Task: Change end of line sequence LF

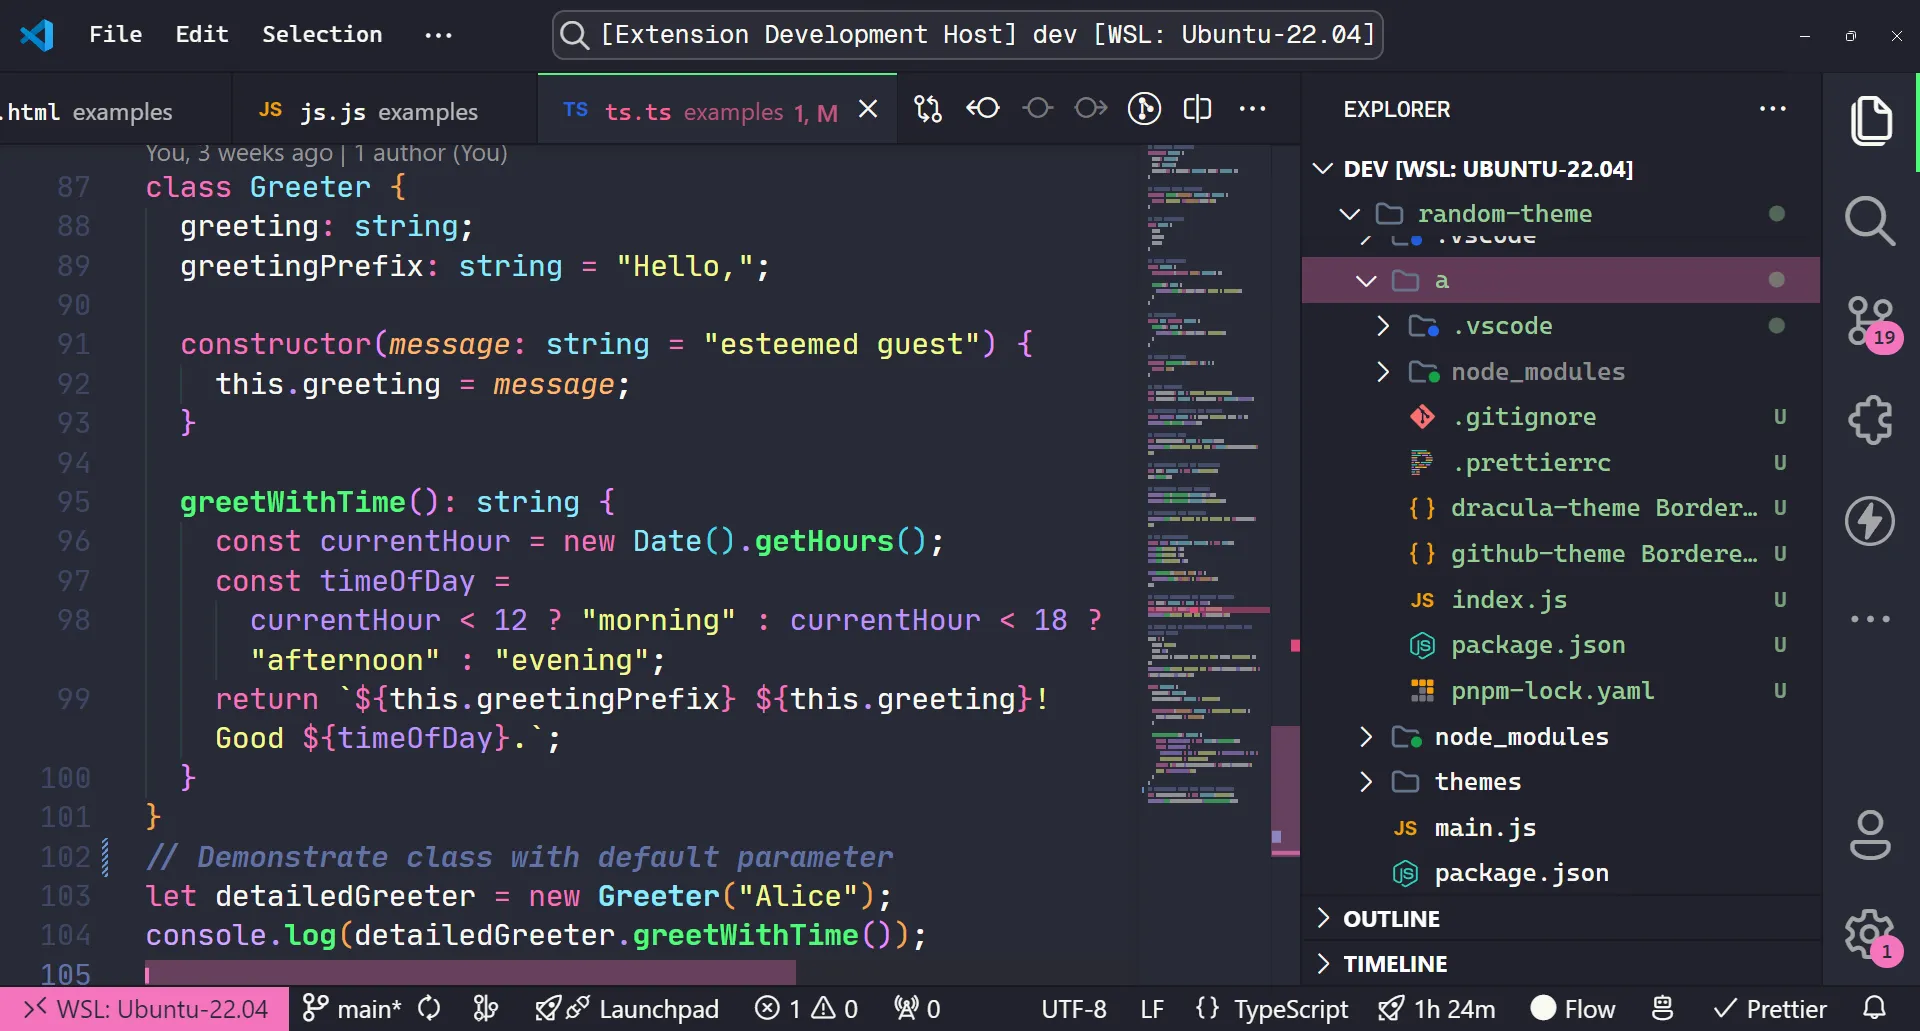Action: (1152, 1009)
